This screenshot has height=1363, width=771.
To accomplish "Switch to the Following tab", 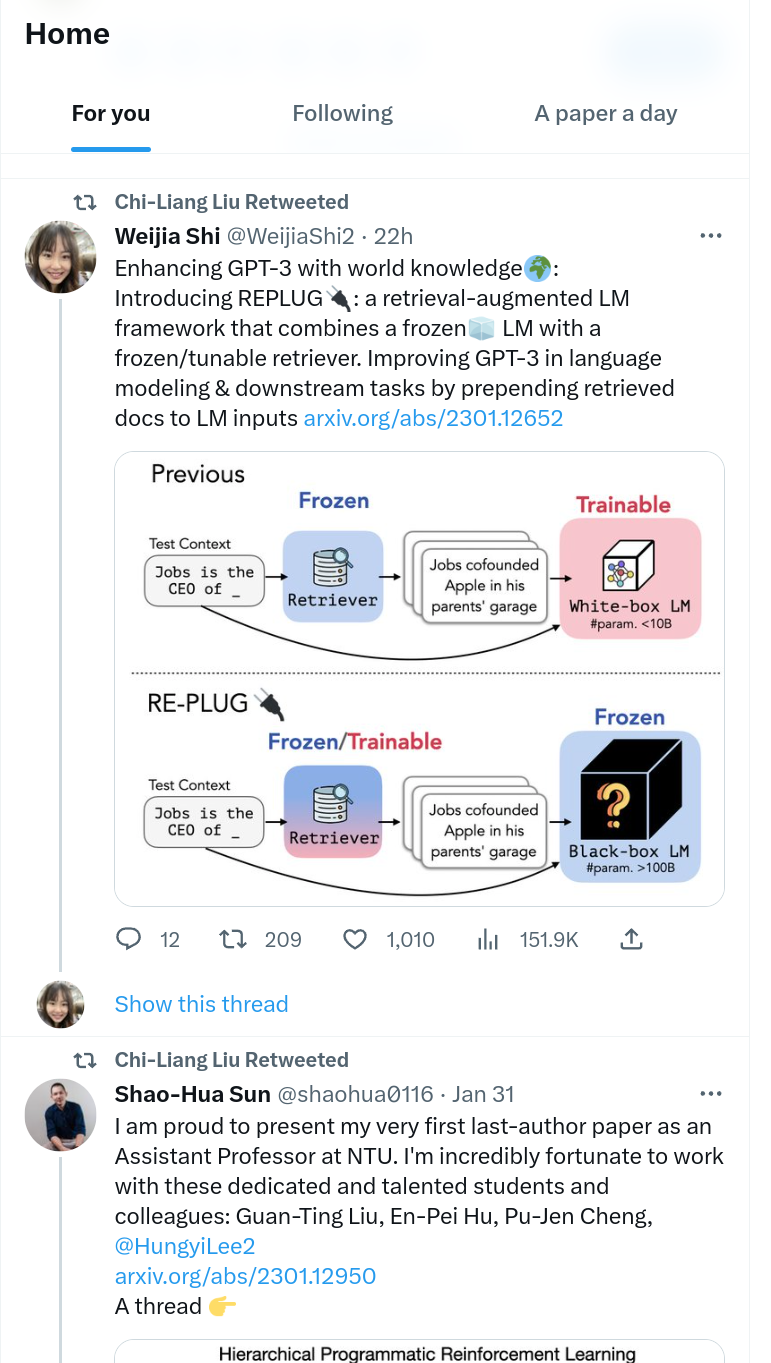I will [342, 114].
